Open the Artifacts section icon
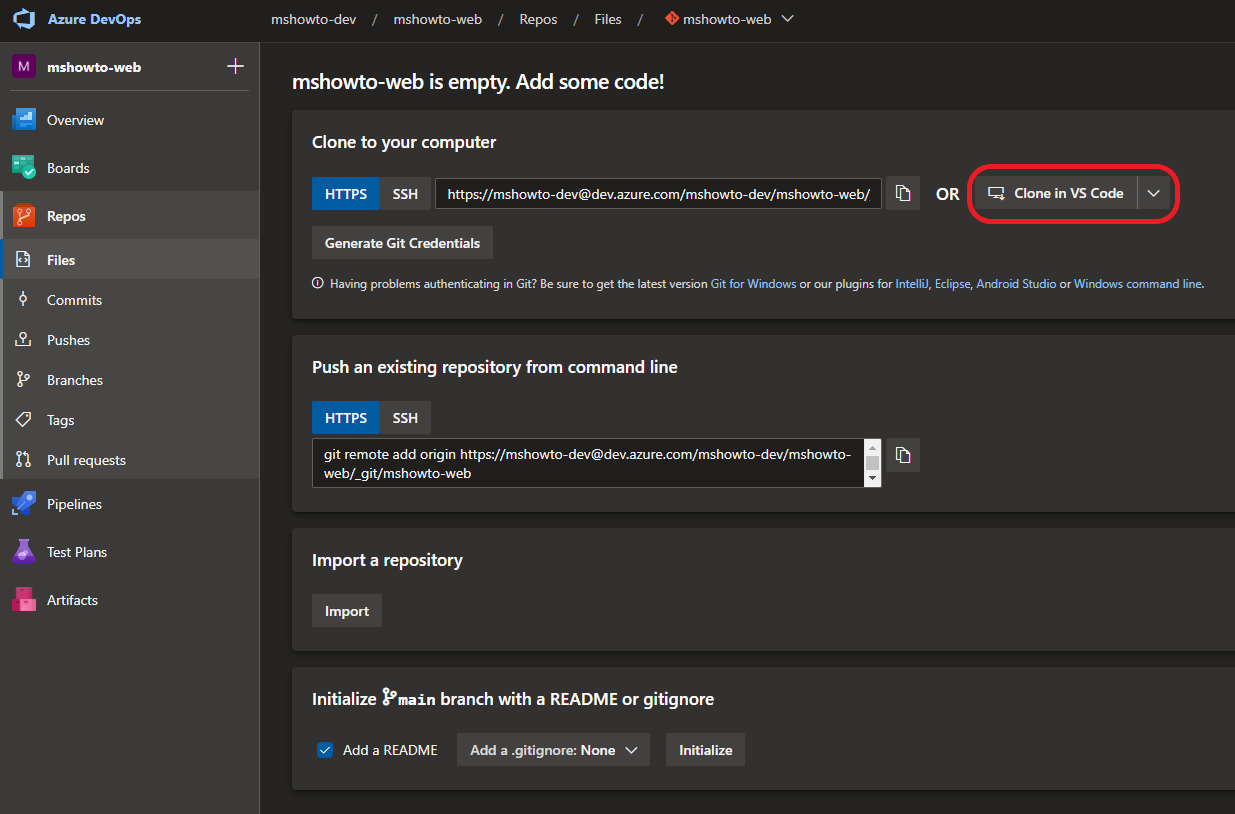 tap(24, 600)
